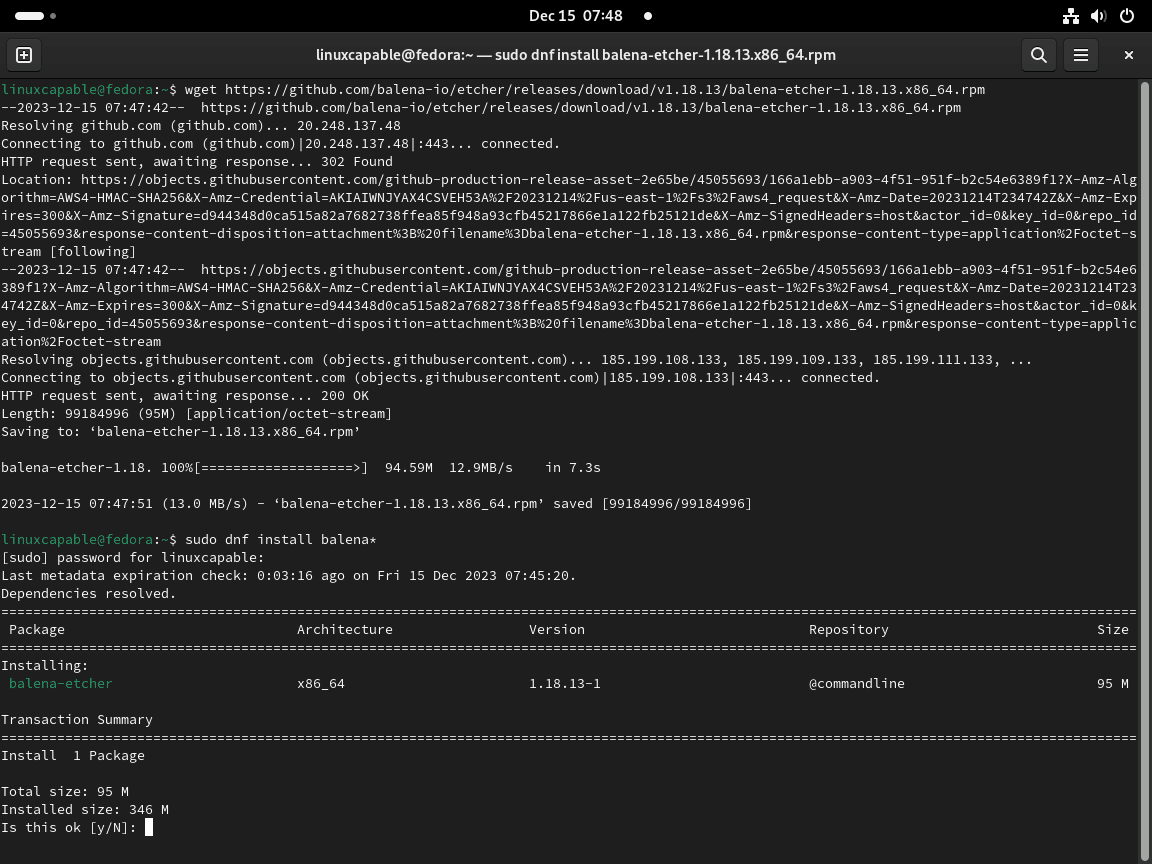
Task: Click 'Dependencies resolved.' line
Action: click(x=89, y=593)
